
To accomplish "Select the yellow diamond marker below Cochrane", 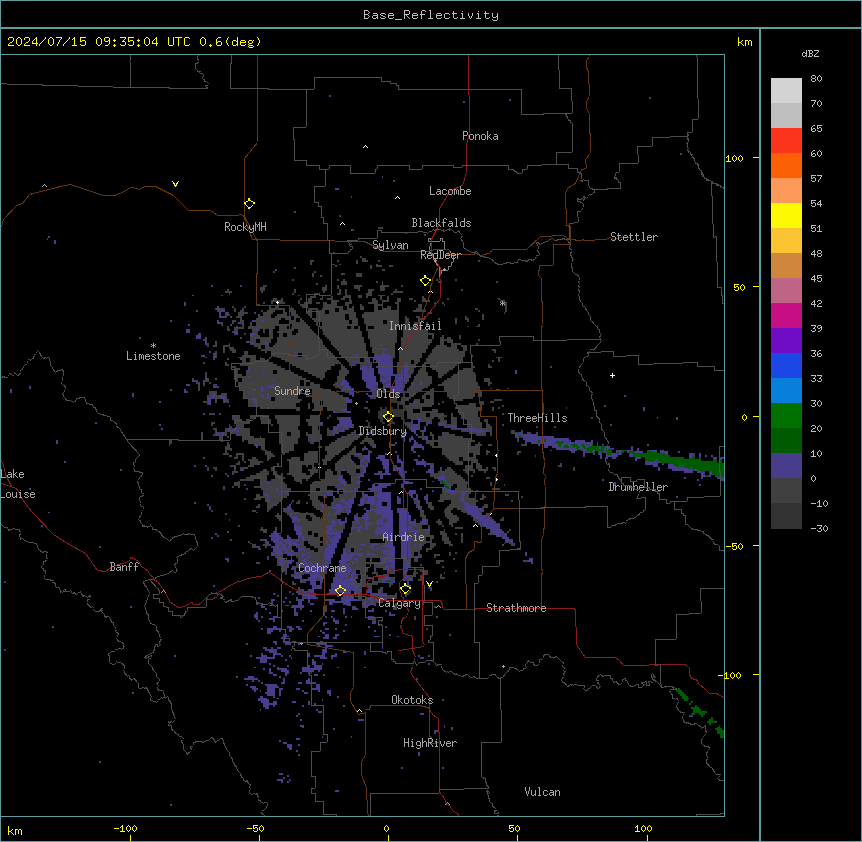I will coord(340,591).
